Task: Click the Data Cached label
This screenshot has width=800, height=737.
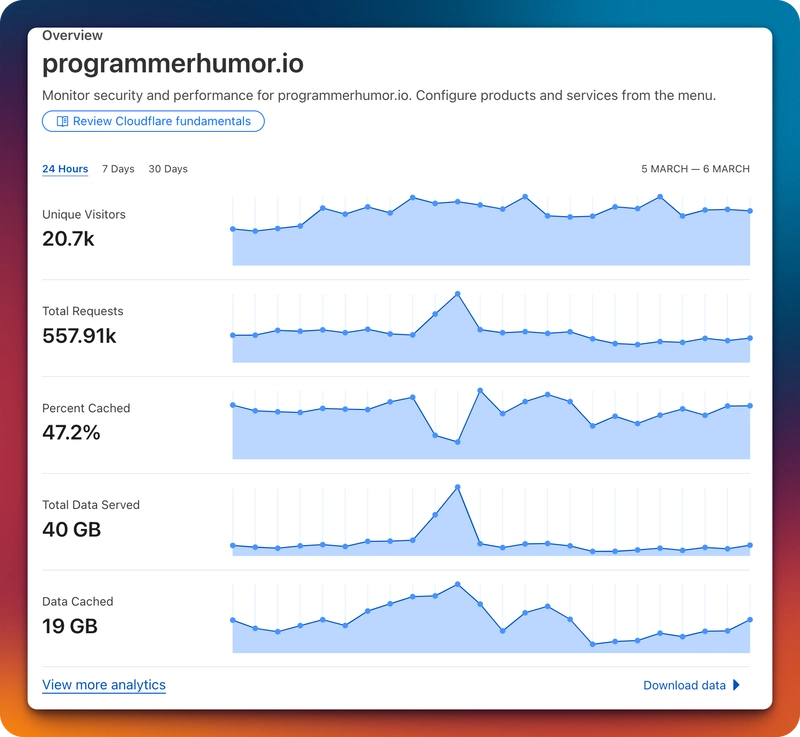Action: (78, 601)
